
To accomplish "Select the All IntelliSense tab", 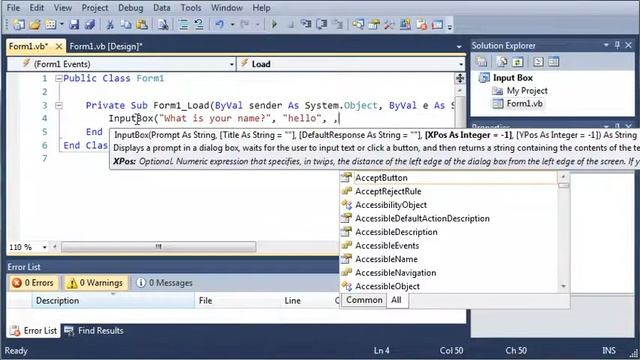I will (x=396, y=300).
